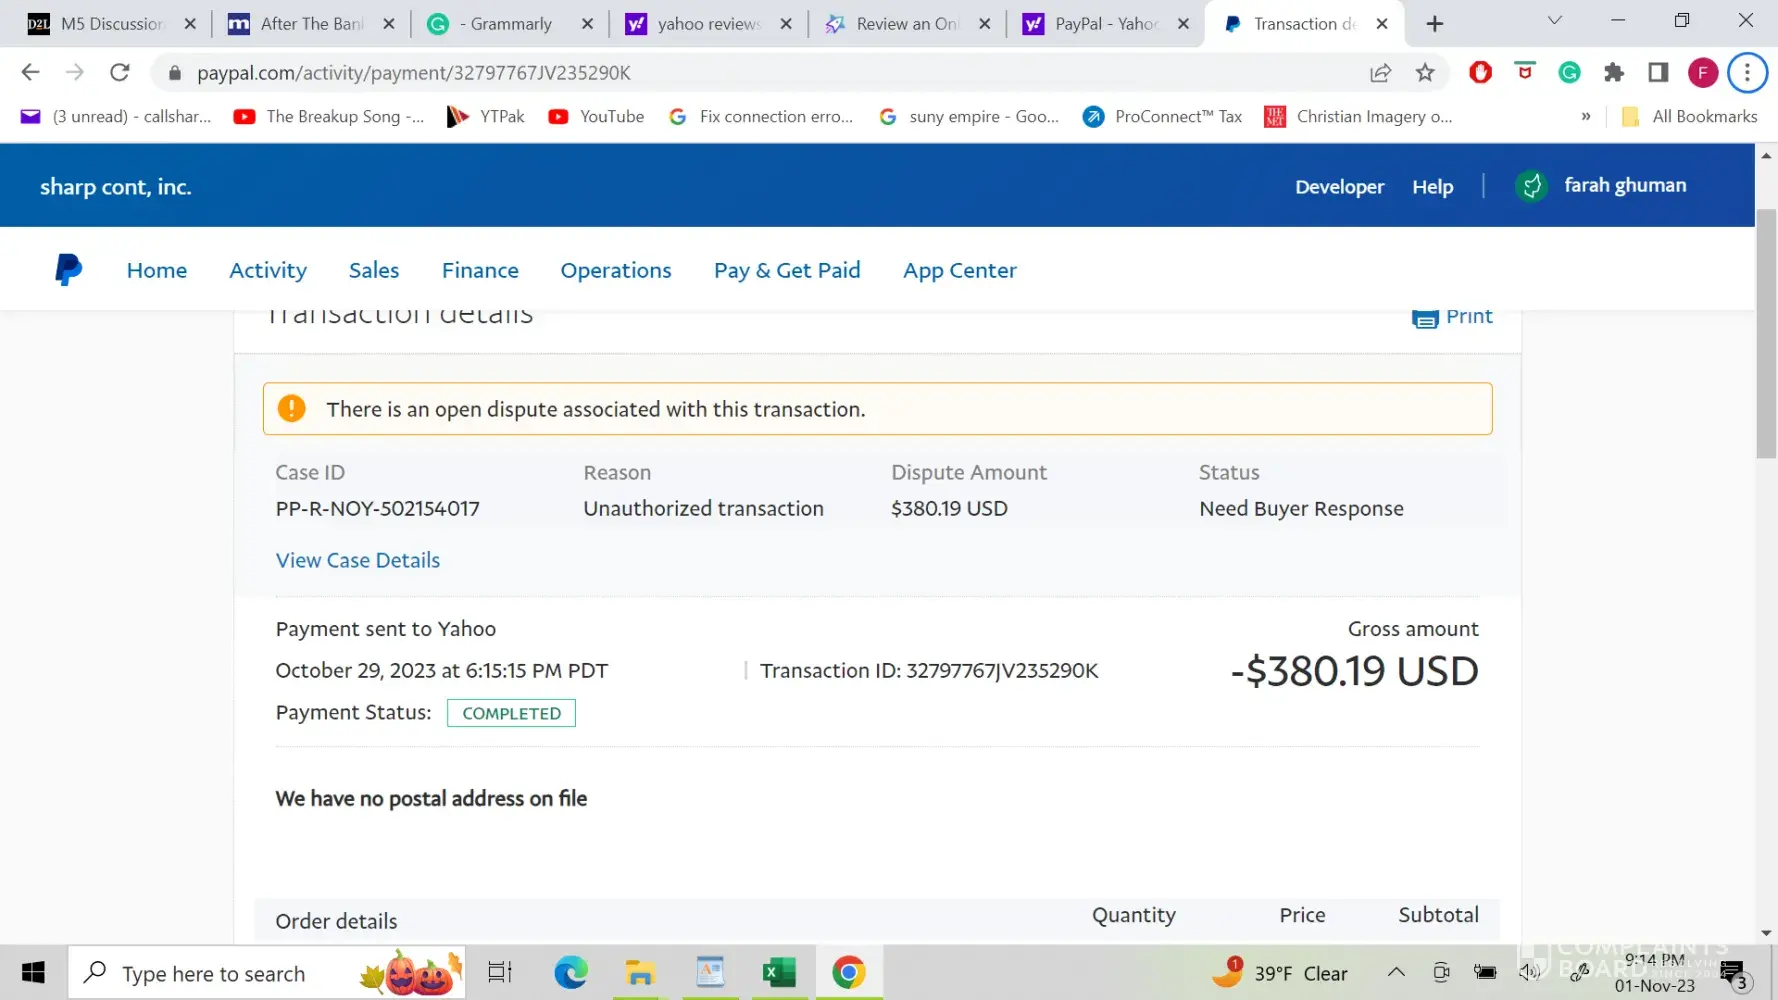Viewport: 1778px width, 1000px height.
Task: Click View Case Details link
Action: 358,560
